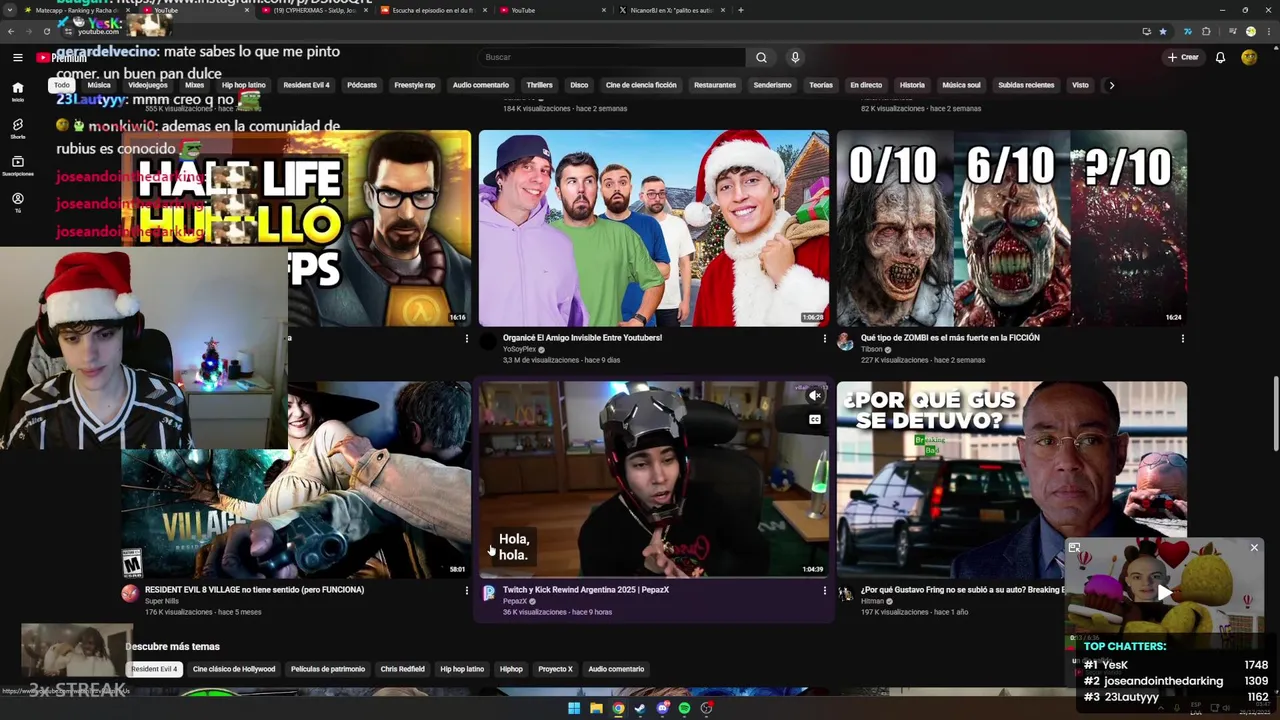The width and height of the screenshot is (1280, 720).
Task: Select the Música soul filter chip
Action: [x=961, y=85]
